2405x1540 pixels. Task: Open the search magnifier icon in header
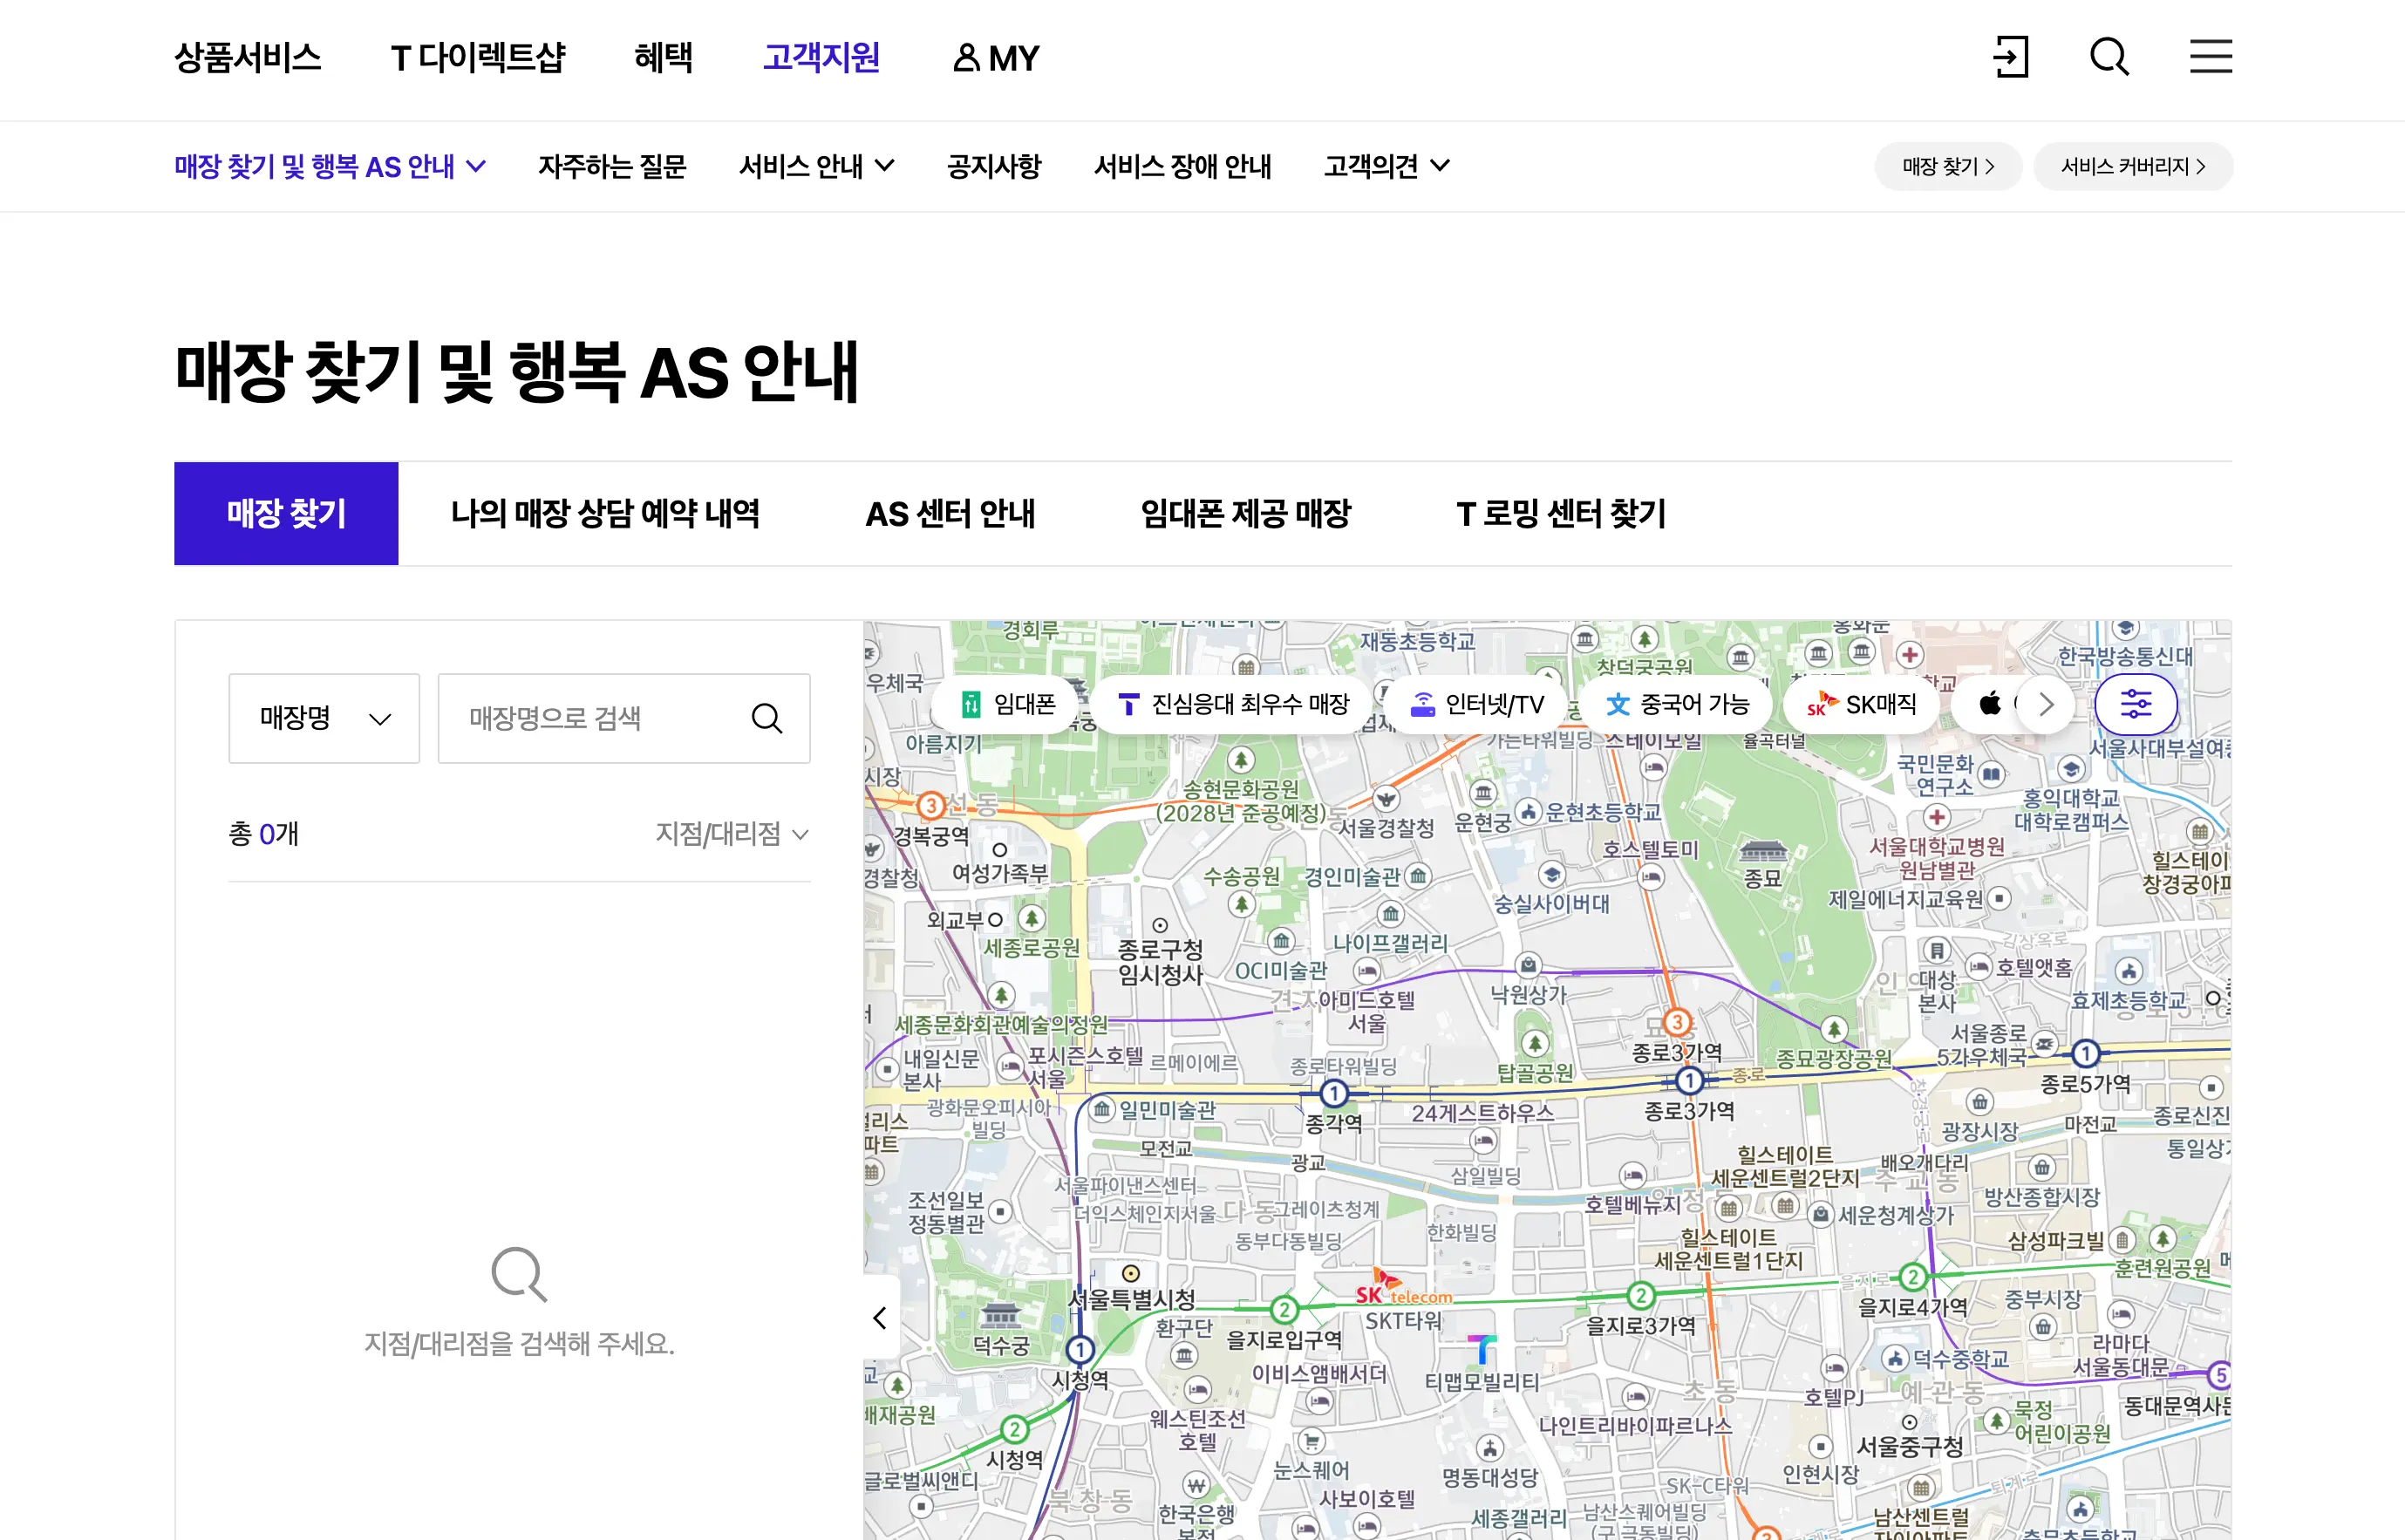tap(2109, 57)
